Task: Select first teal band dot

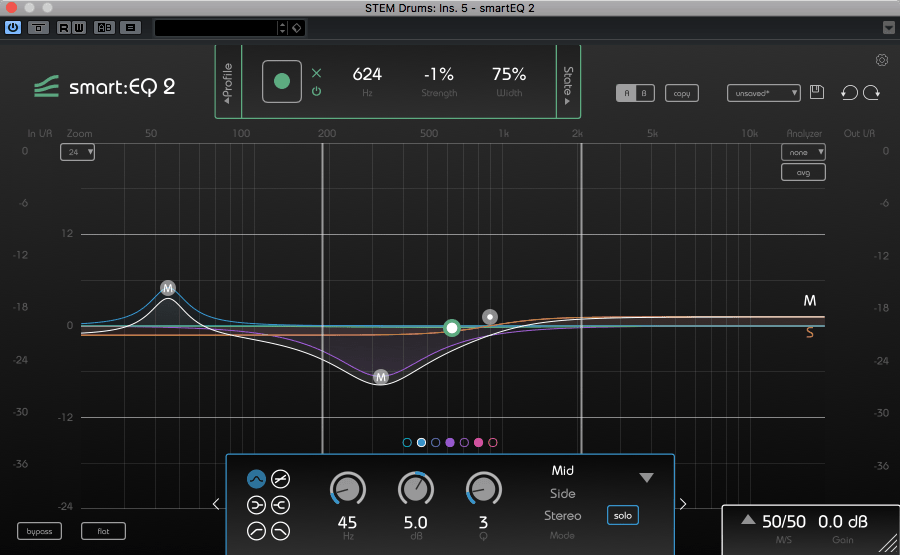Action: [407, 443]
